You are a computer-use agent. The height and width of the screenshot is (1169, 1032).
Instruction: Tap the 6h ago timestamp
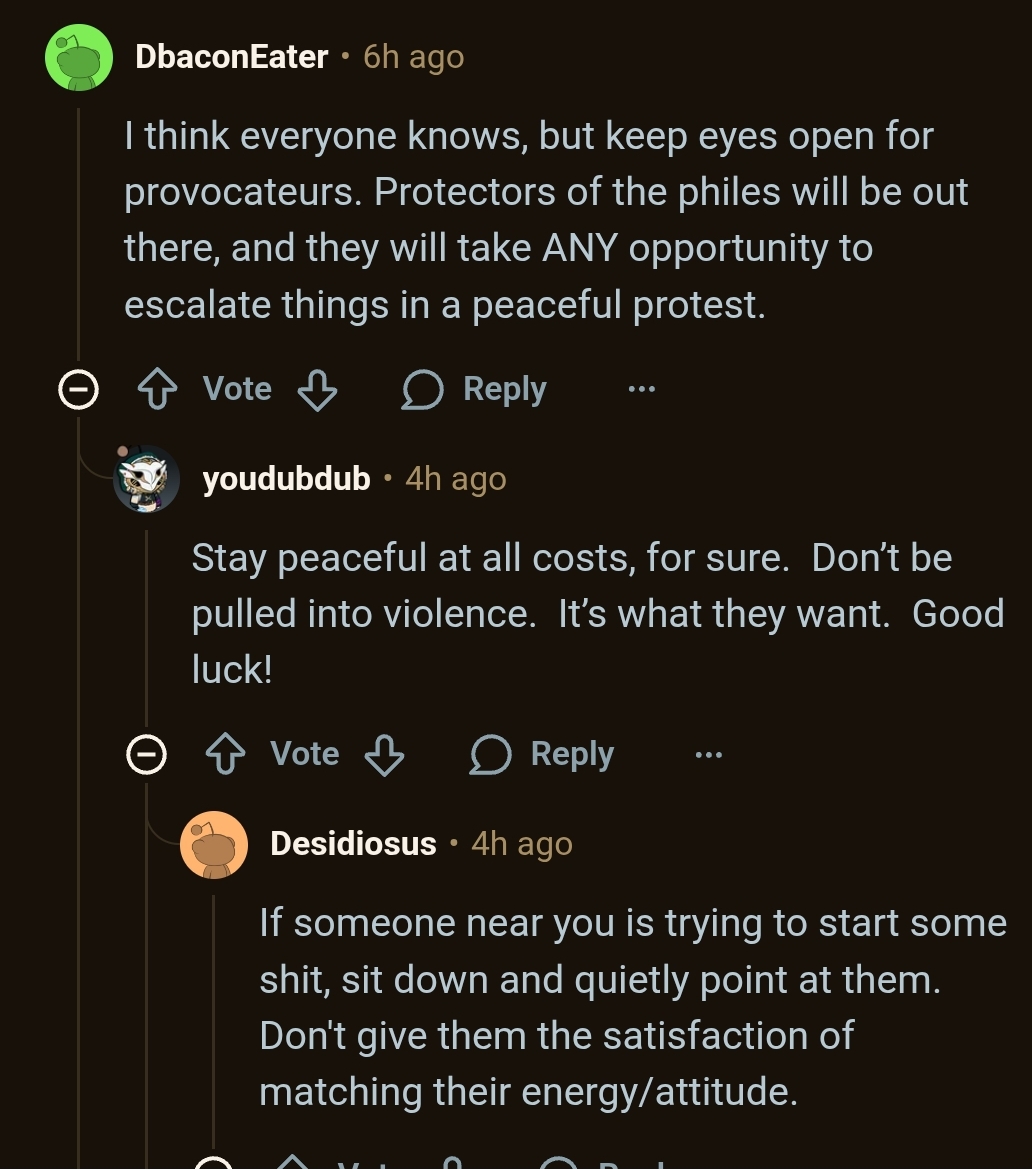coord(413,57)
